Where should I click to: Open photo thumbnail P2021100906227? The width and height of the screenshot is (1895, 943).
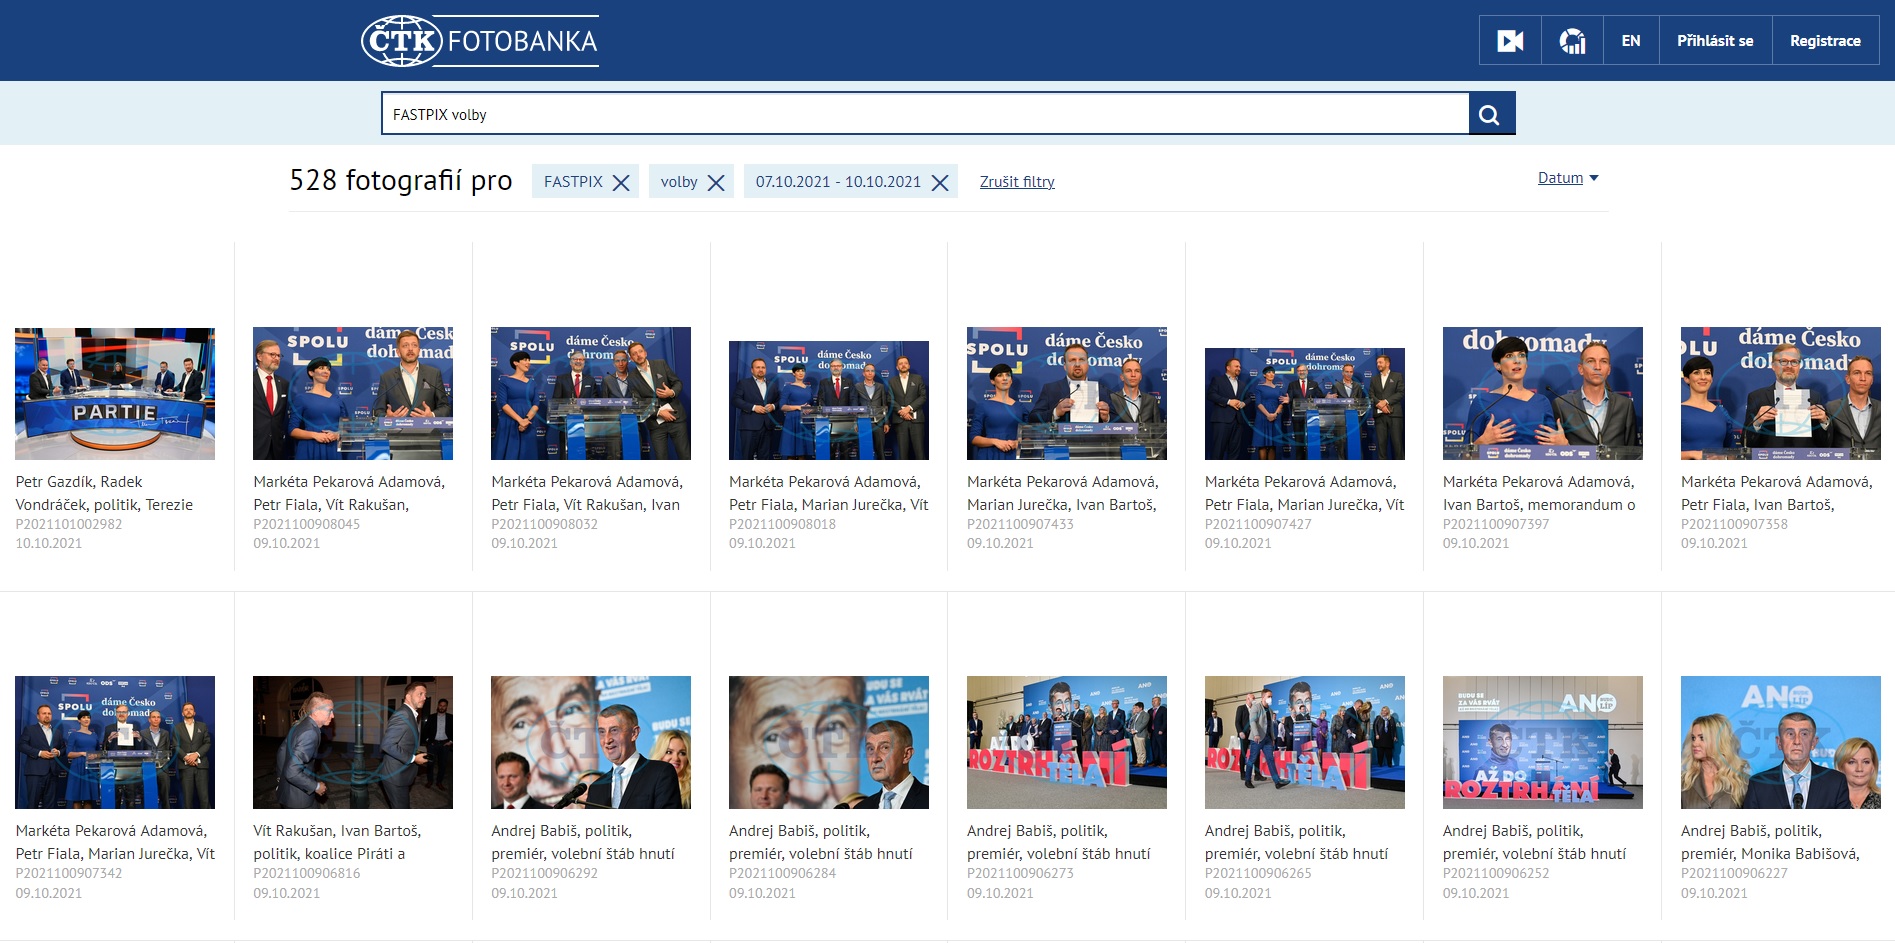tap(1781, 742)
